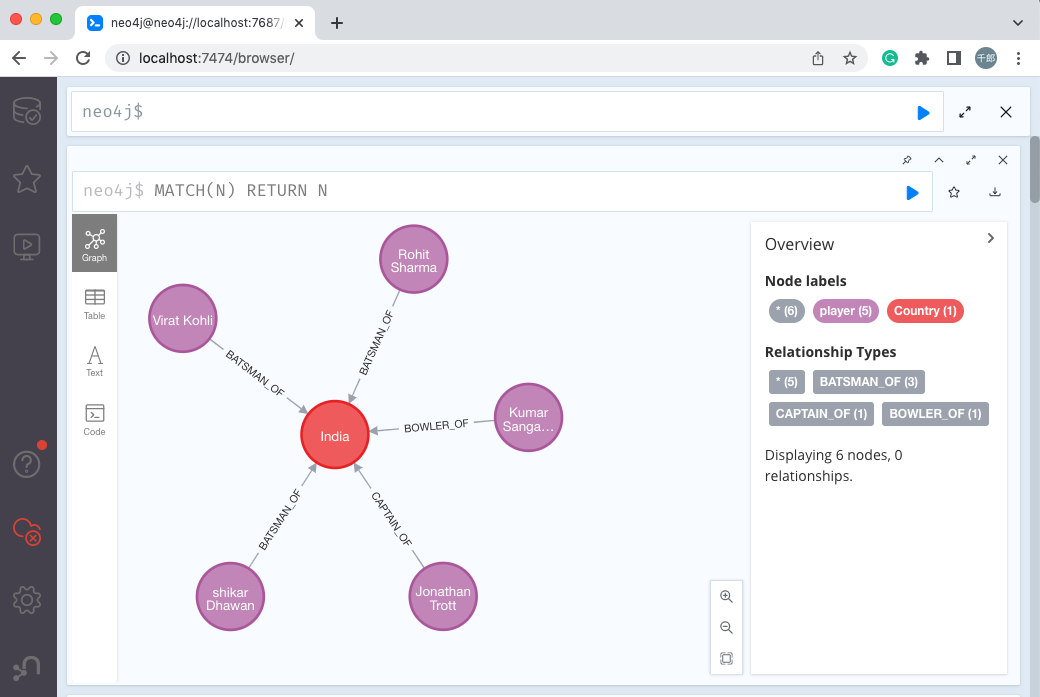1040x697 pixels.
Task: Open the Browser settings gear icon
Action: tap(27, 600)
